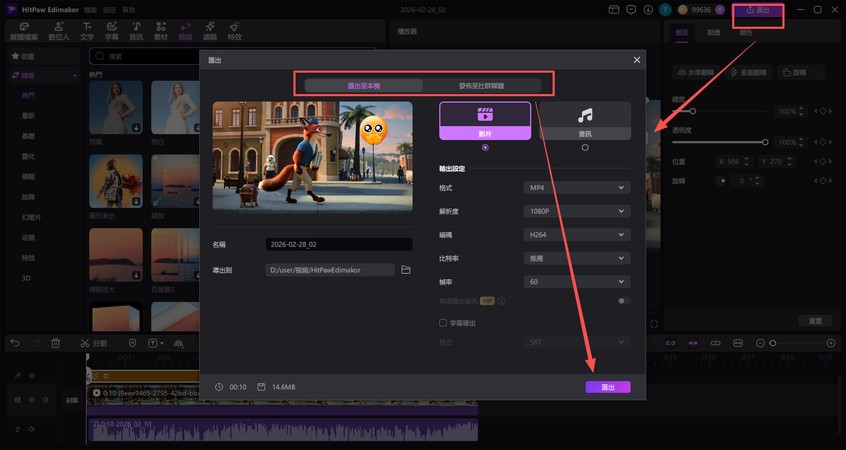Viewport: 846px width, 450px height.
Task: Adjust the Opacity slider handle
Action: pos(765,142)
